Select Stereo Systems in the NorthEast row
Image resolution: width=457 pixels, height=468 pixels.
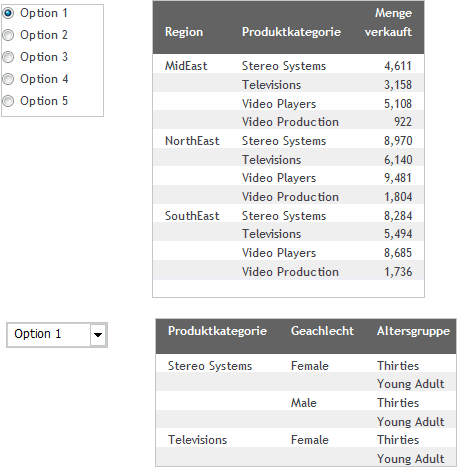[x=284, y=141]
